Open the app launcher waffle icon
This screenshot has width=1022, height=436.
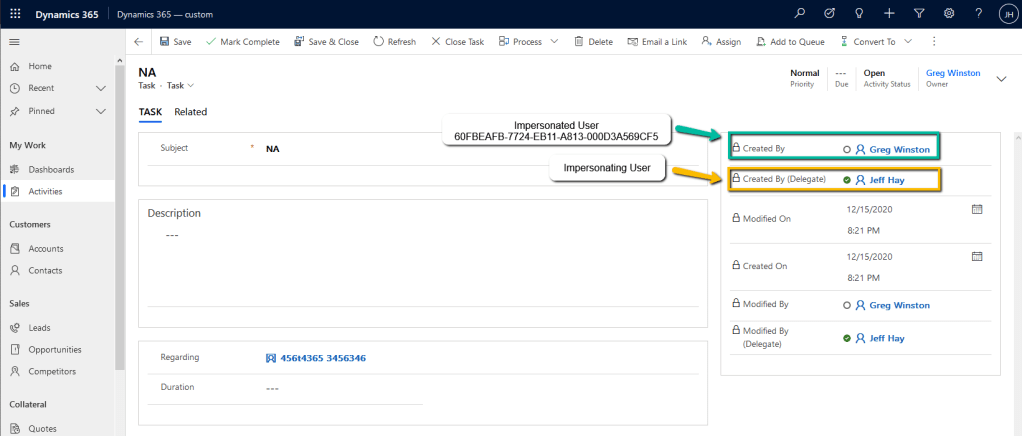click(15, 14)
